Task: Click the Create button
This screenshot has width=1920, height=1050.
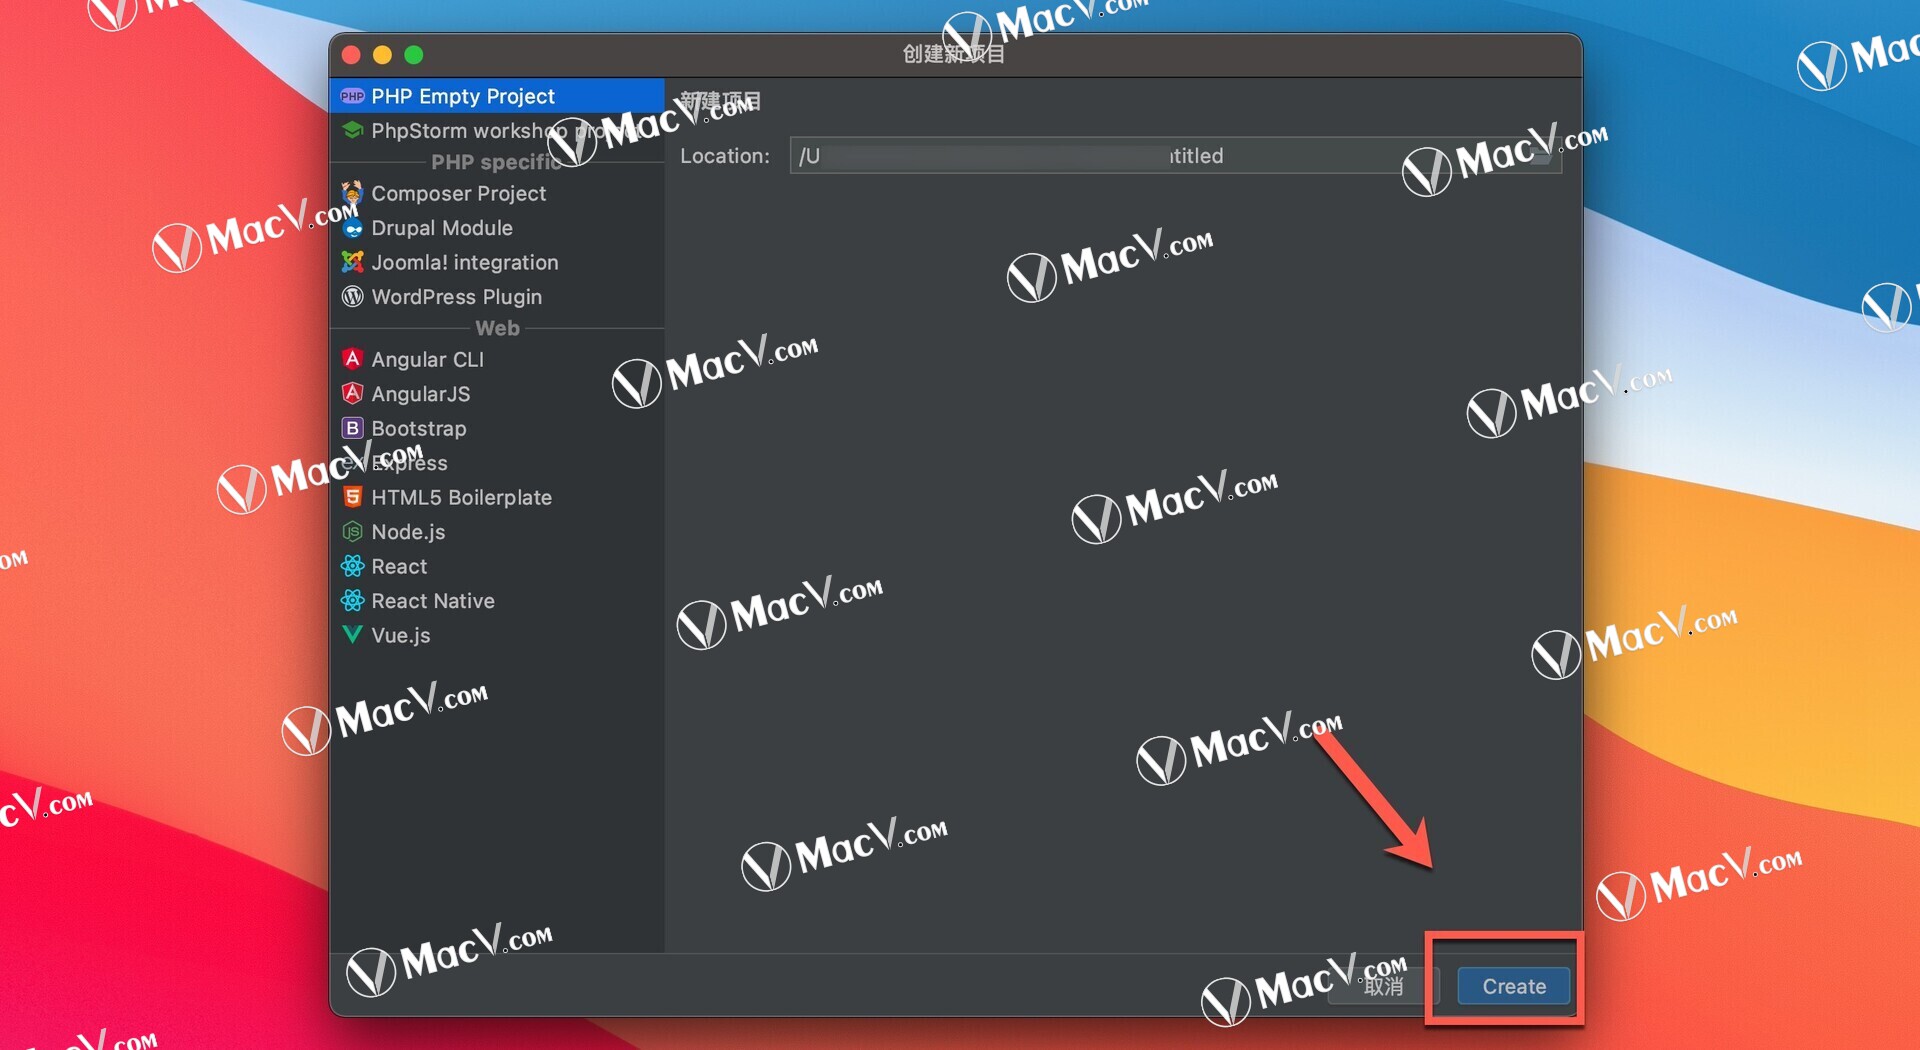Action: click(1513, 986)
